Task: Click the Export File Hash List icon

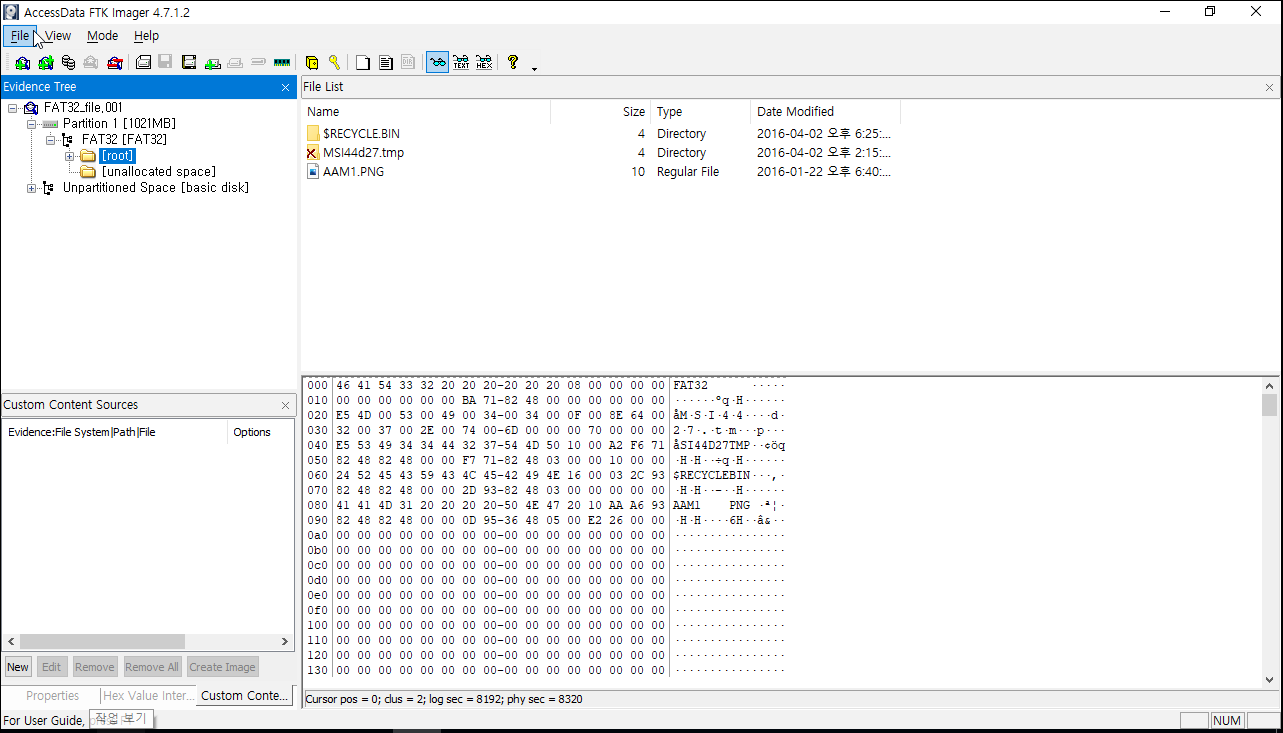Action: point(386,62)
